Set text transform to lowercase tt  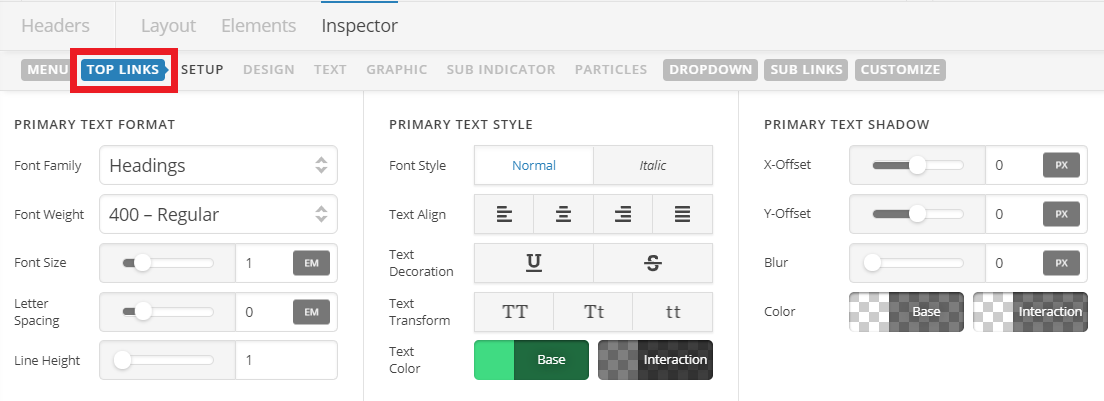[672, 312]
